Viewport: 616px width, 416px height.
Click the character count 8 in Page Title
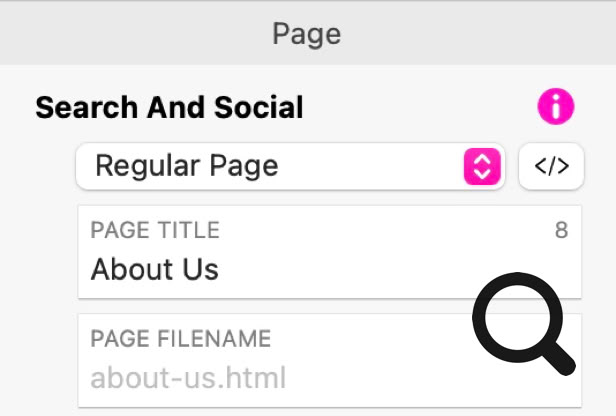(x=561, y=230)
